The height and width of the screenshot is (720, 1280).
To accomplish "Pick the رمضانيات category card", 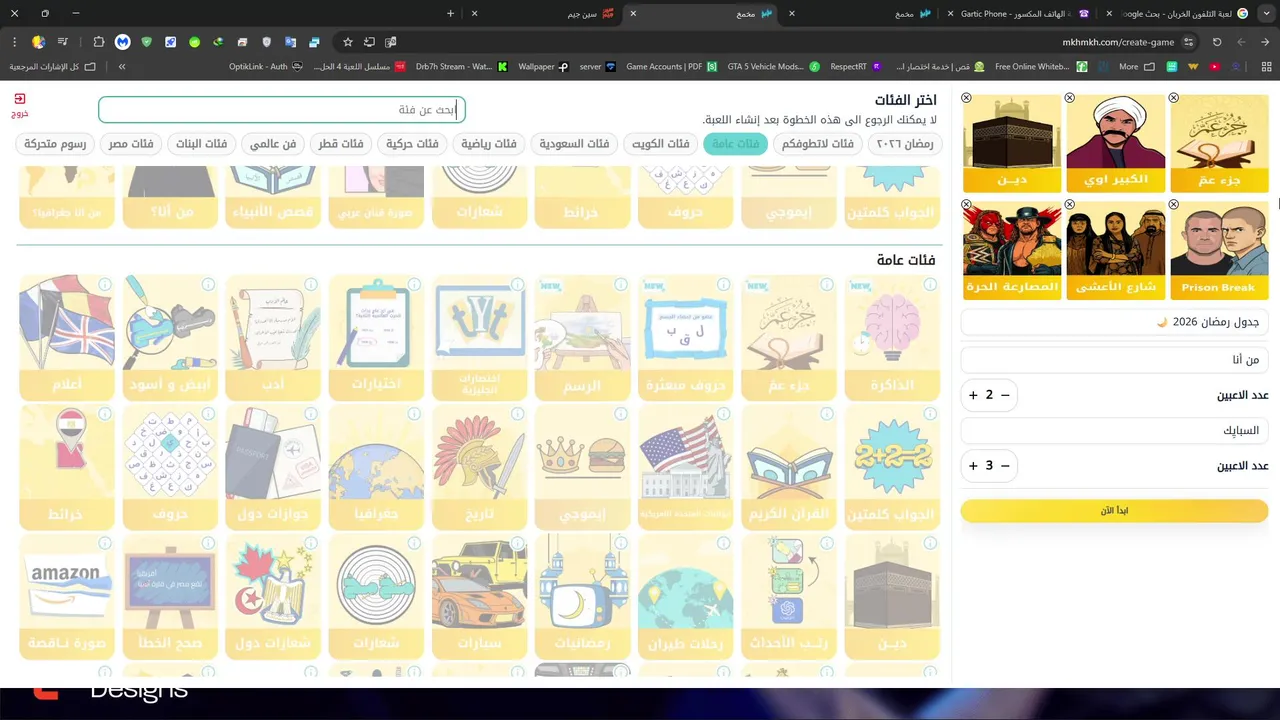I will tap(582, 596).
